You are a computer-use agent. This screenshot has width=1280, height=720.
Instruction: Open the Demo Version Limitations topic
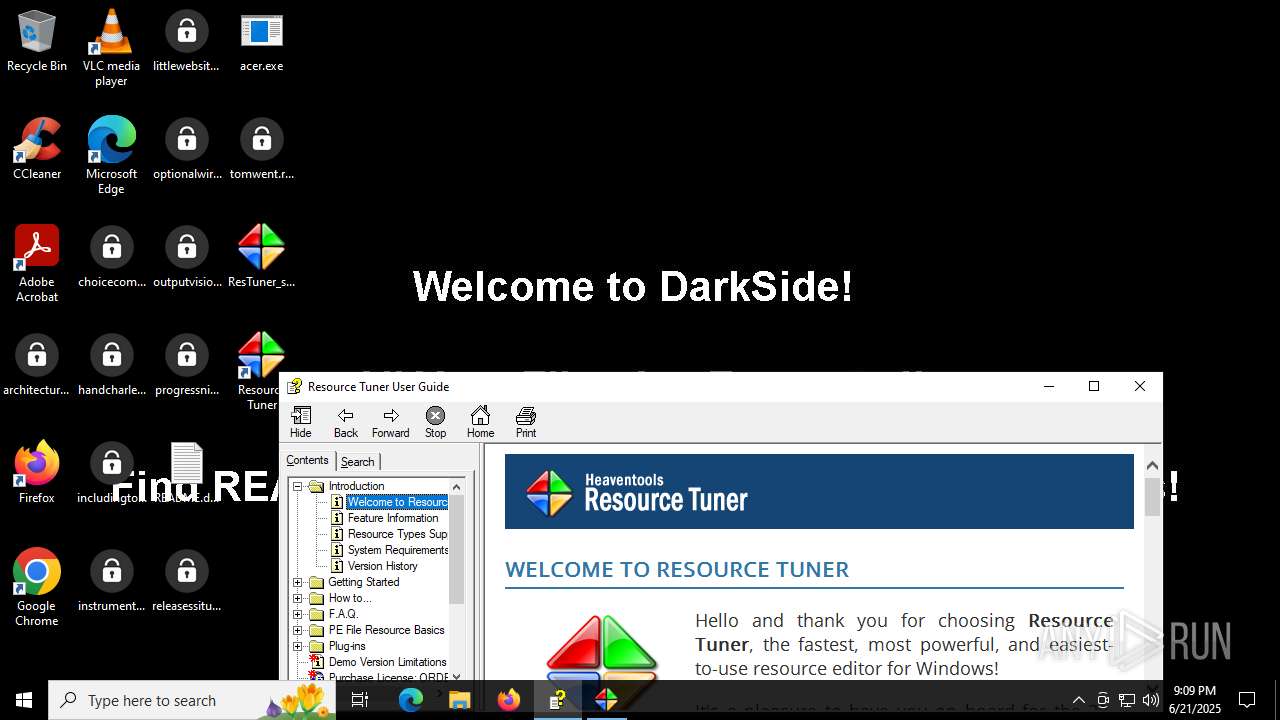click(387, 662)
